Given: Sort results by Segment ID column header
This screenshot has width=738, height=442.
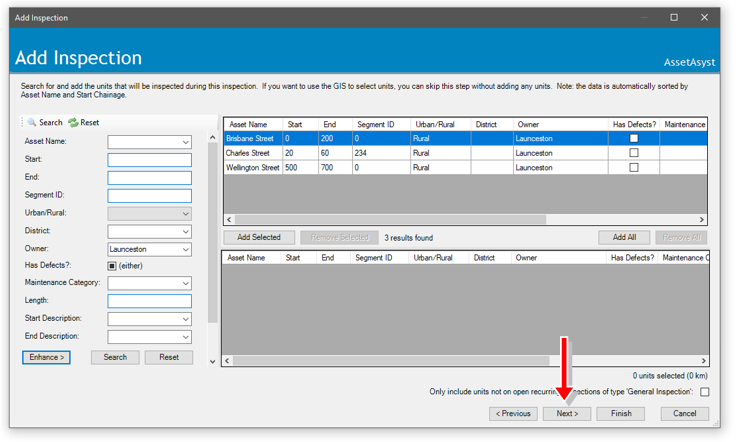Looking at the screenshot, I should tap(375, 125).
